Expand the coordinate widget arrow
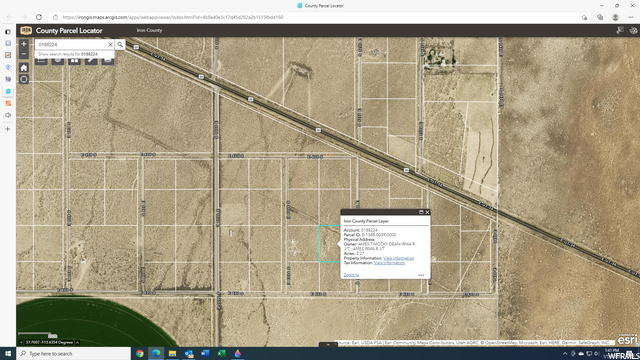 point(77,342)
